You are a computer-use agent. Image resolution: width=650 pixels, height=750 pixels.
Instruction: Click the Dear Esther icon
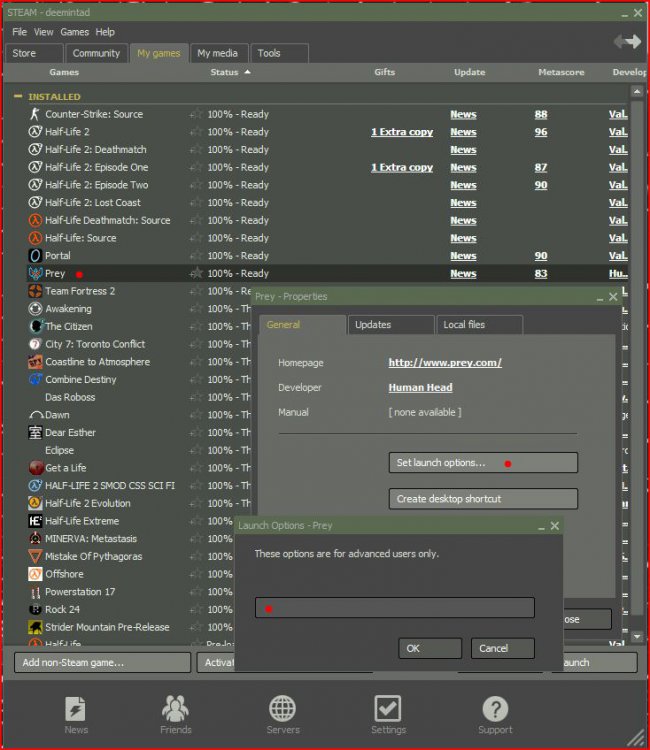[35, 433]
